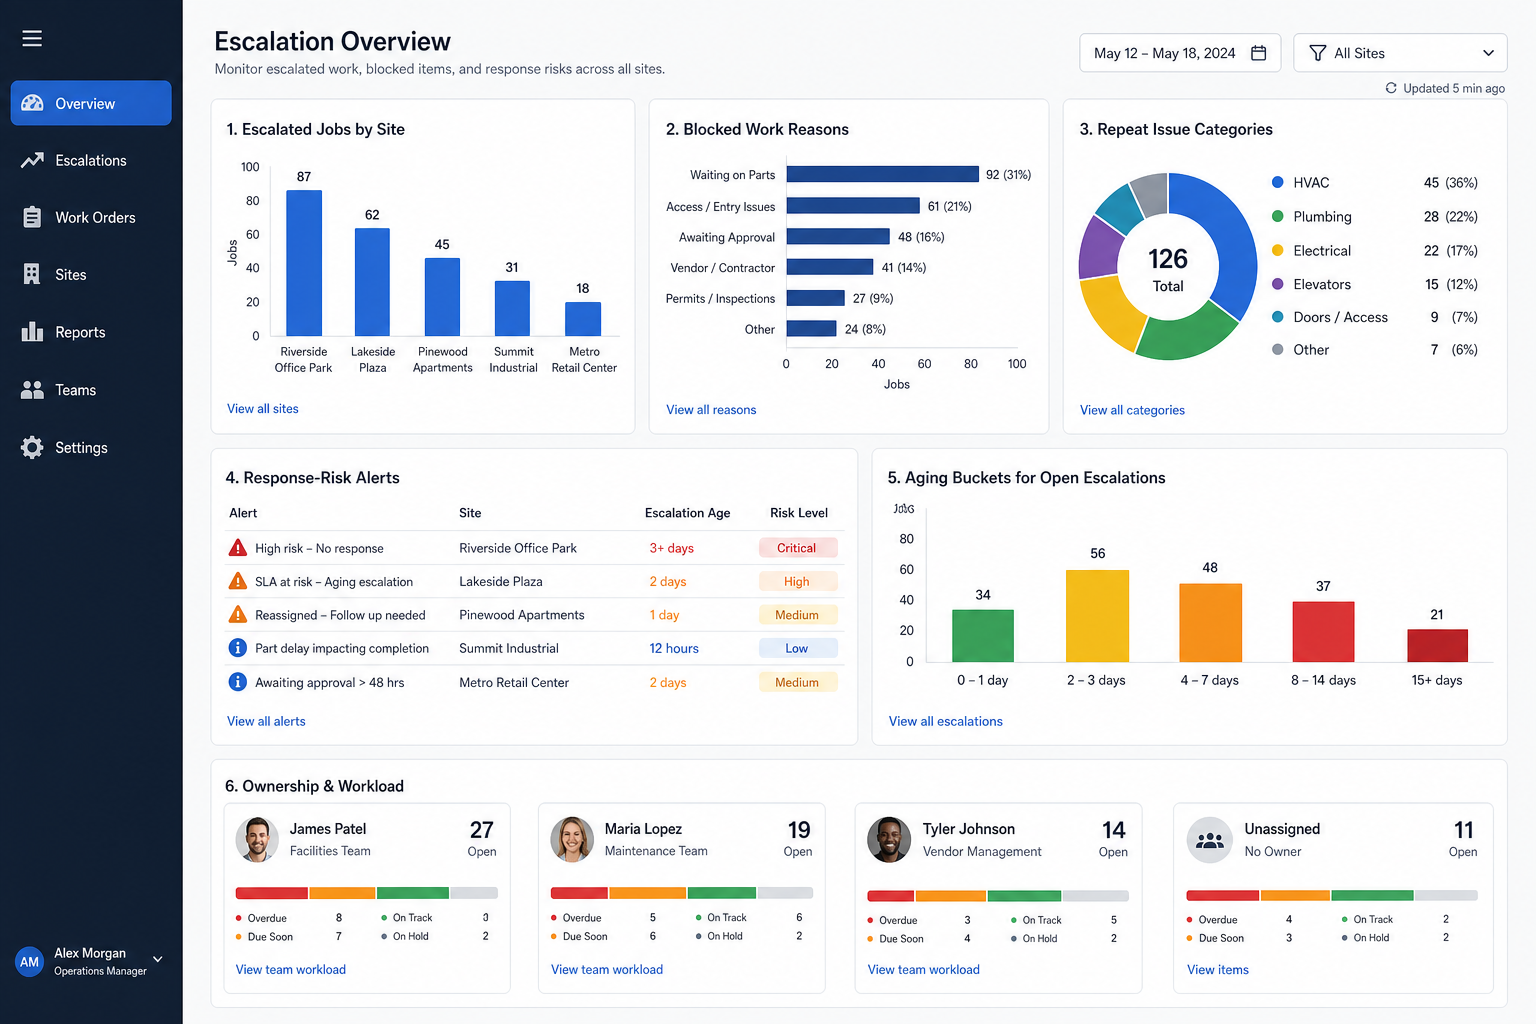
Task: Open the Unassigned View items link
Action: [1218, 969]
